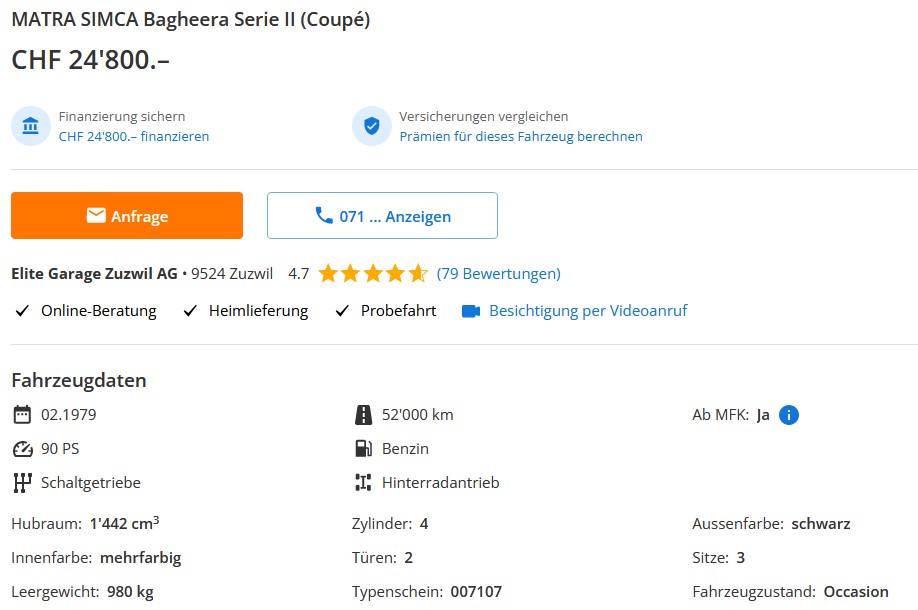
Task: Click the road mileage icon
Action: coord(363,414)
